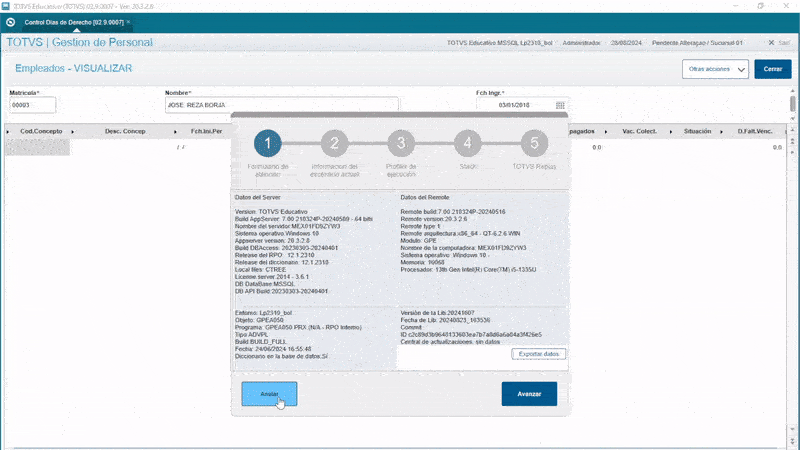
Task: Click the Cerrar button
Action: point(772,69)
